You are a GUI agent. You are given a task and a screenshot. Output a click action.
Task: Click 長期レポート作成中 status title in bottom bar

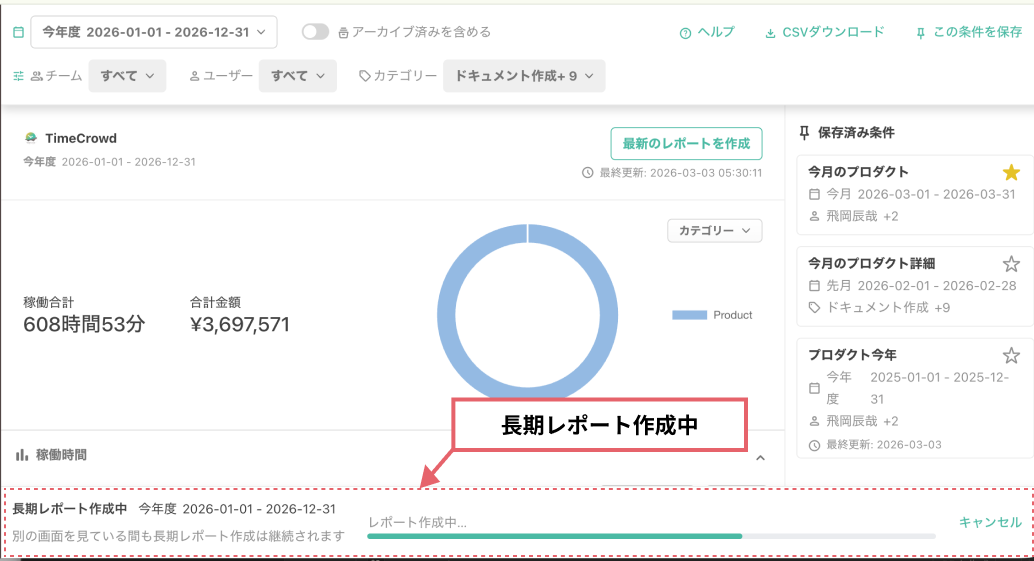[69, 509]
